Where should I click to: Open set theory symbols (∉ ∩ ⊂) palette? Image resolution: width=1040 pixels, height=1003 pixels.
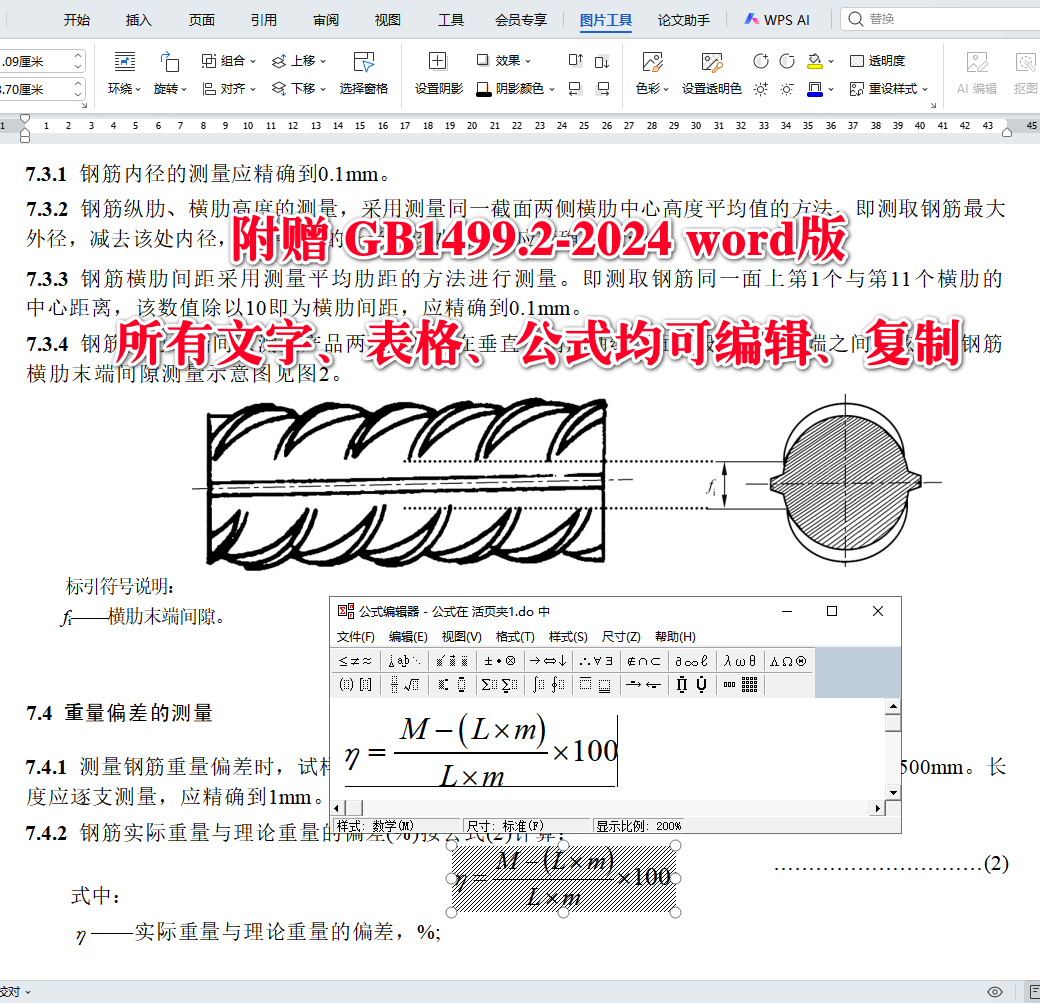(643, 661)
